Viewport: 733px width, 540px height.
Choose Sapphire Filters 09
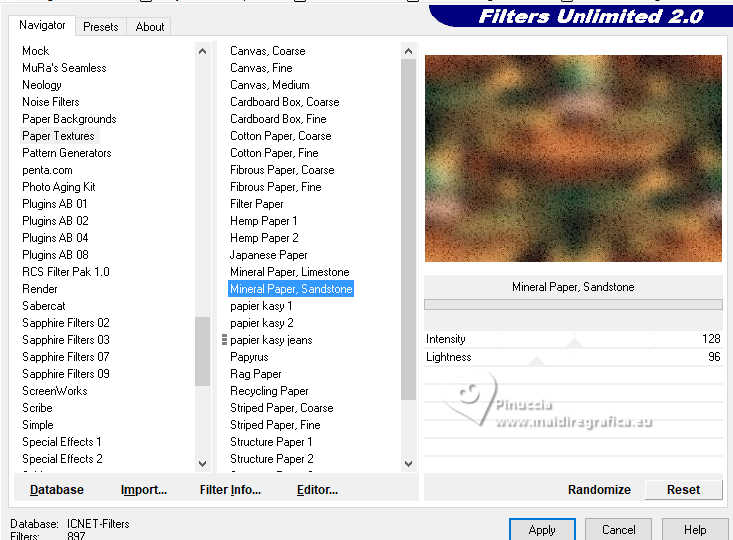coord(65,374)
